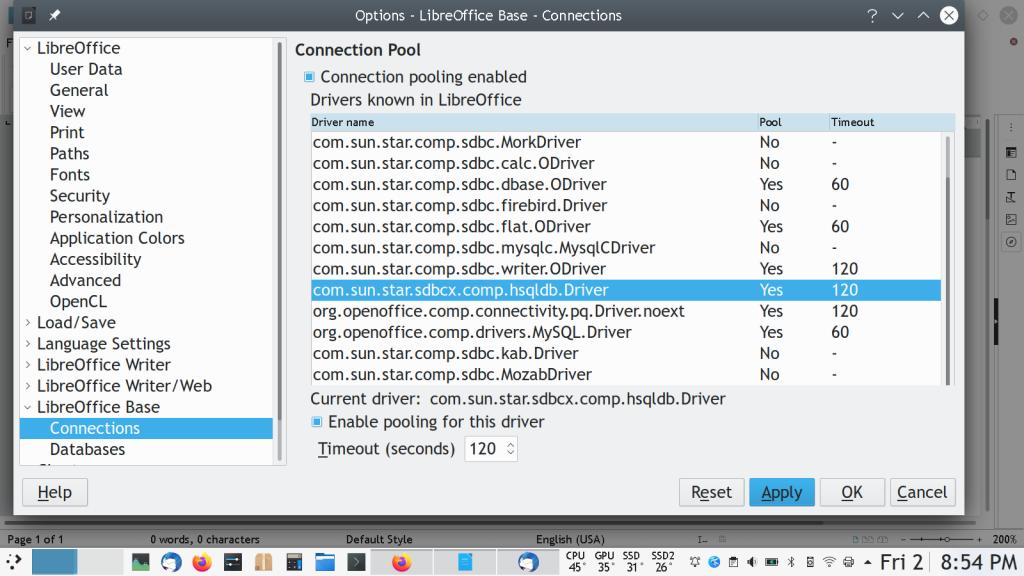The width and height of the screenshot is (1024, 576).
Task: Click the pin icon in dialog title bar
Action: coord(53,15)
